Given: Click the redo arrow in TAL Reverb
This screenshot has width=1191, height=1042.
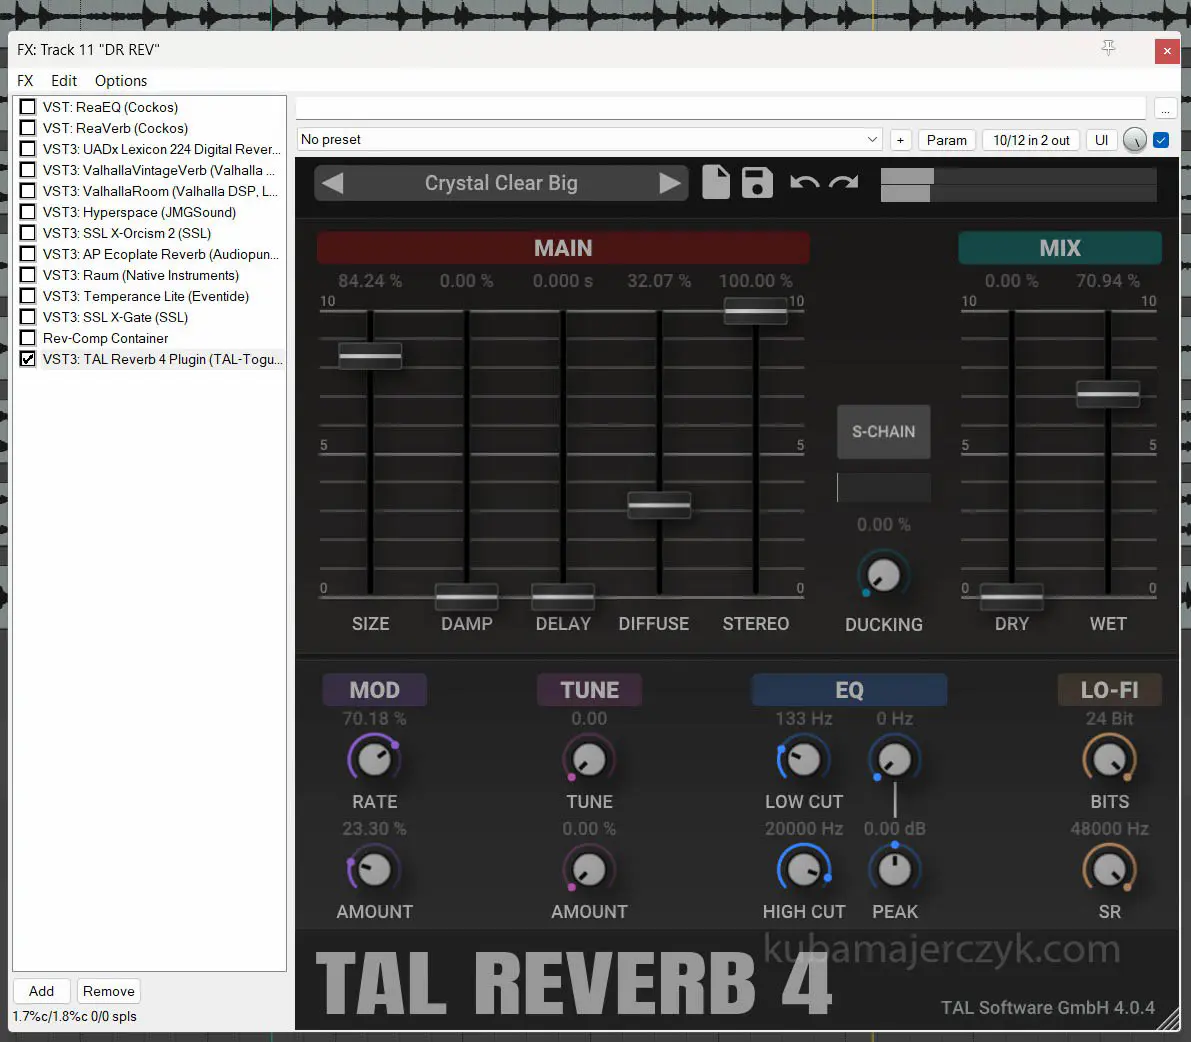Looking at the screenshot, I should 844,183.
